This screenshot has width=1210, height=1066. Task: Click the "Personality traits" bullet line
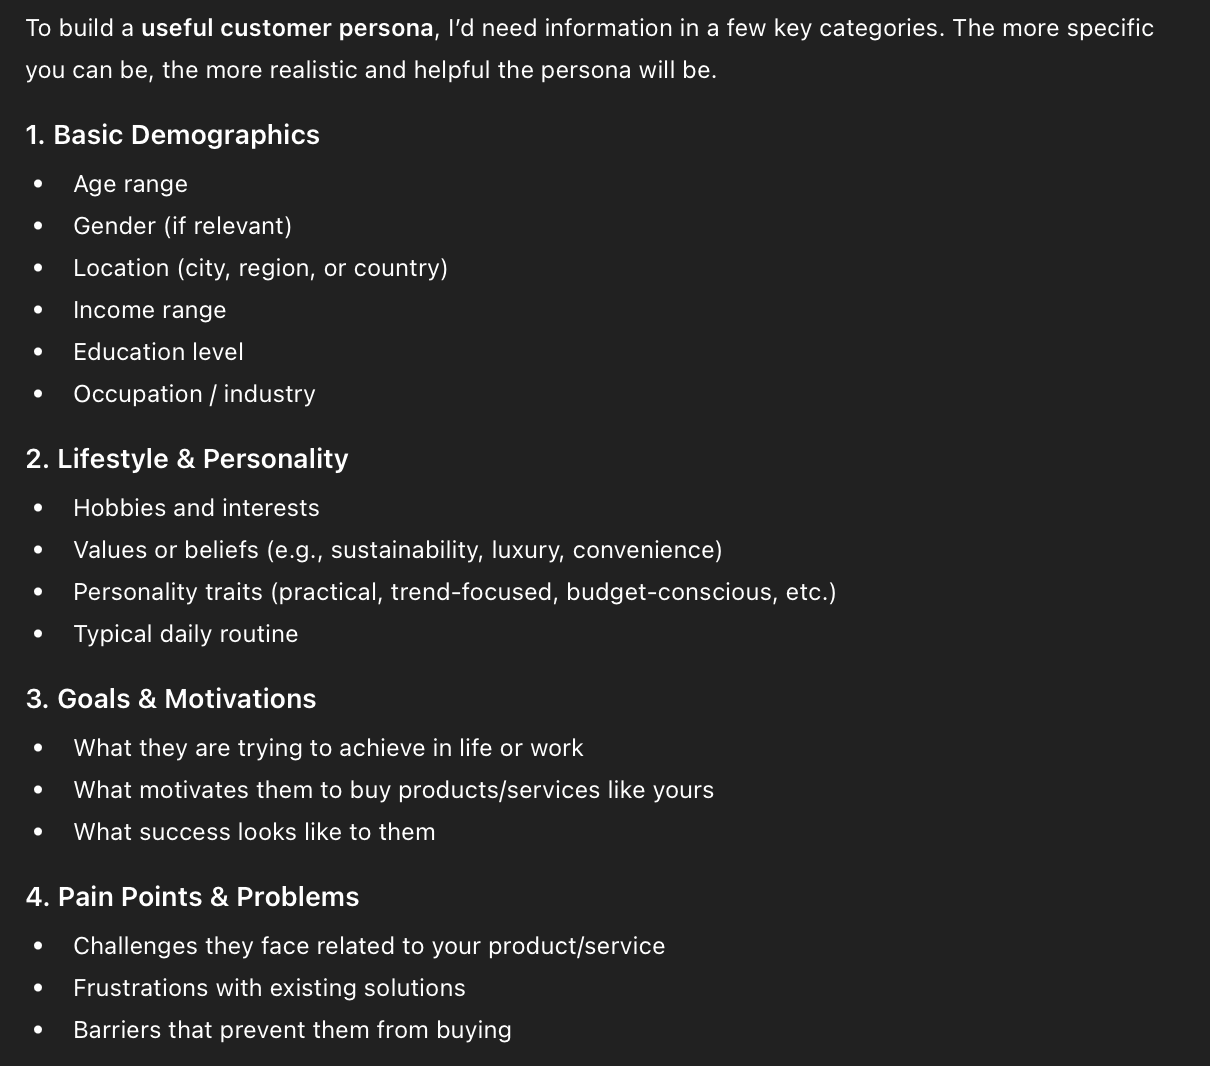click(x=454, y=592)
